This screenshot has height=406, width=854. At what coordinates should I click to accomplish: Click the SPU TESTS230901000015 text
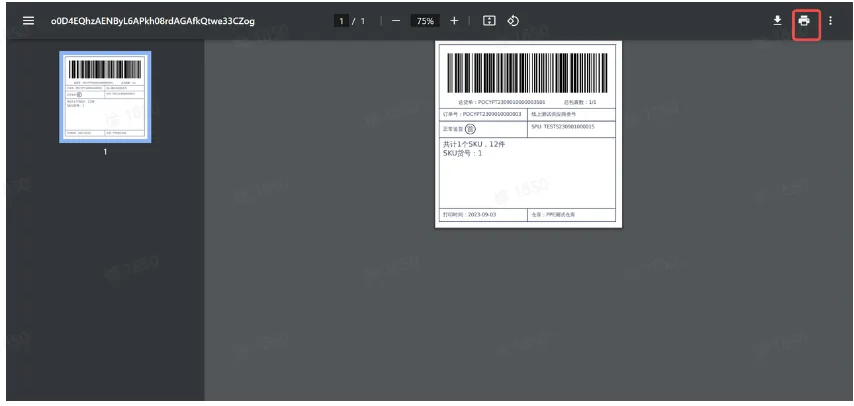click(563, 126)
